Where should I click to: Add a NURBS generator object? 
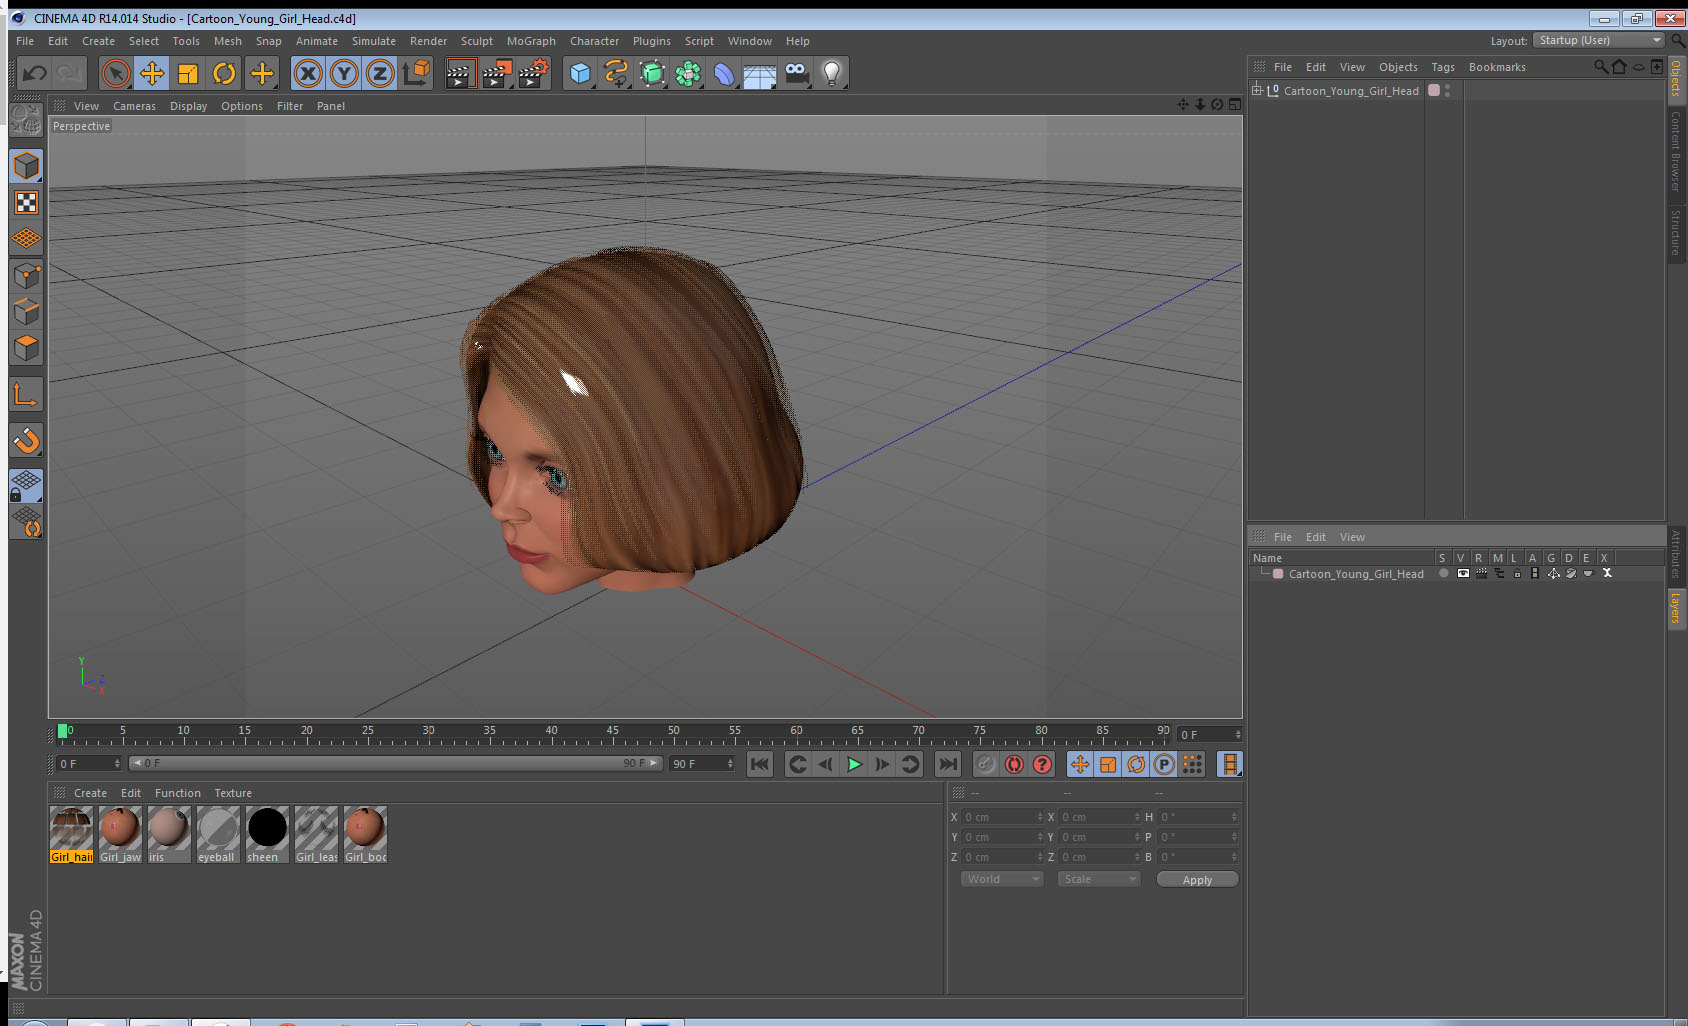click(x=652, y=73)
